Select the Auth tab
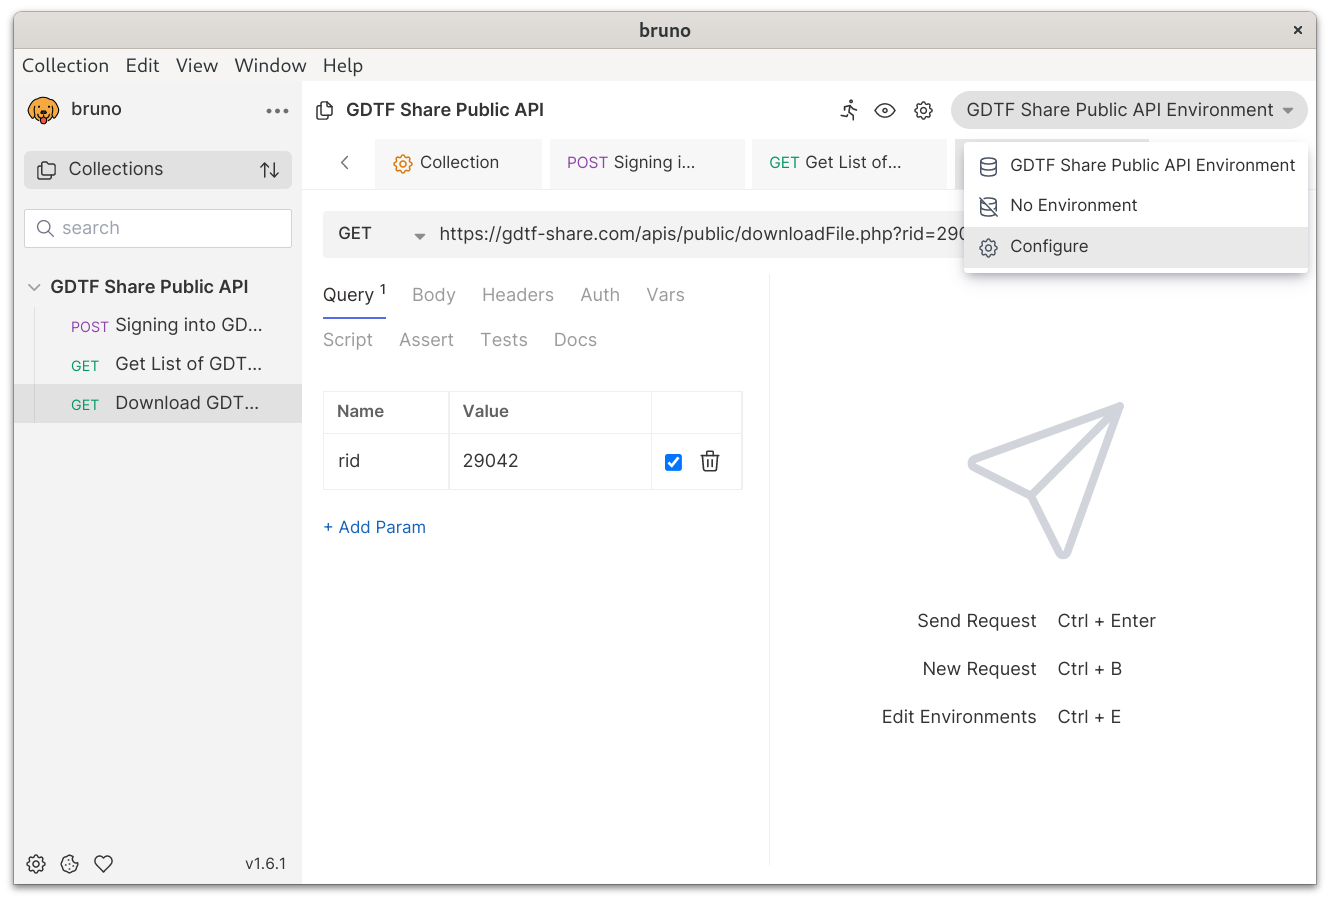This screenshot has height=901, width=1330. coord(600,295)
